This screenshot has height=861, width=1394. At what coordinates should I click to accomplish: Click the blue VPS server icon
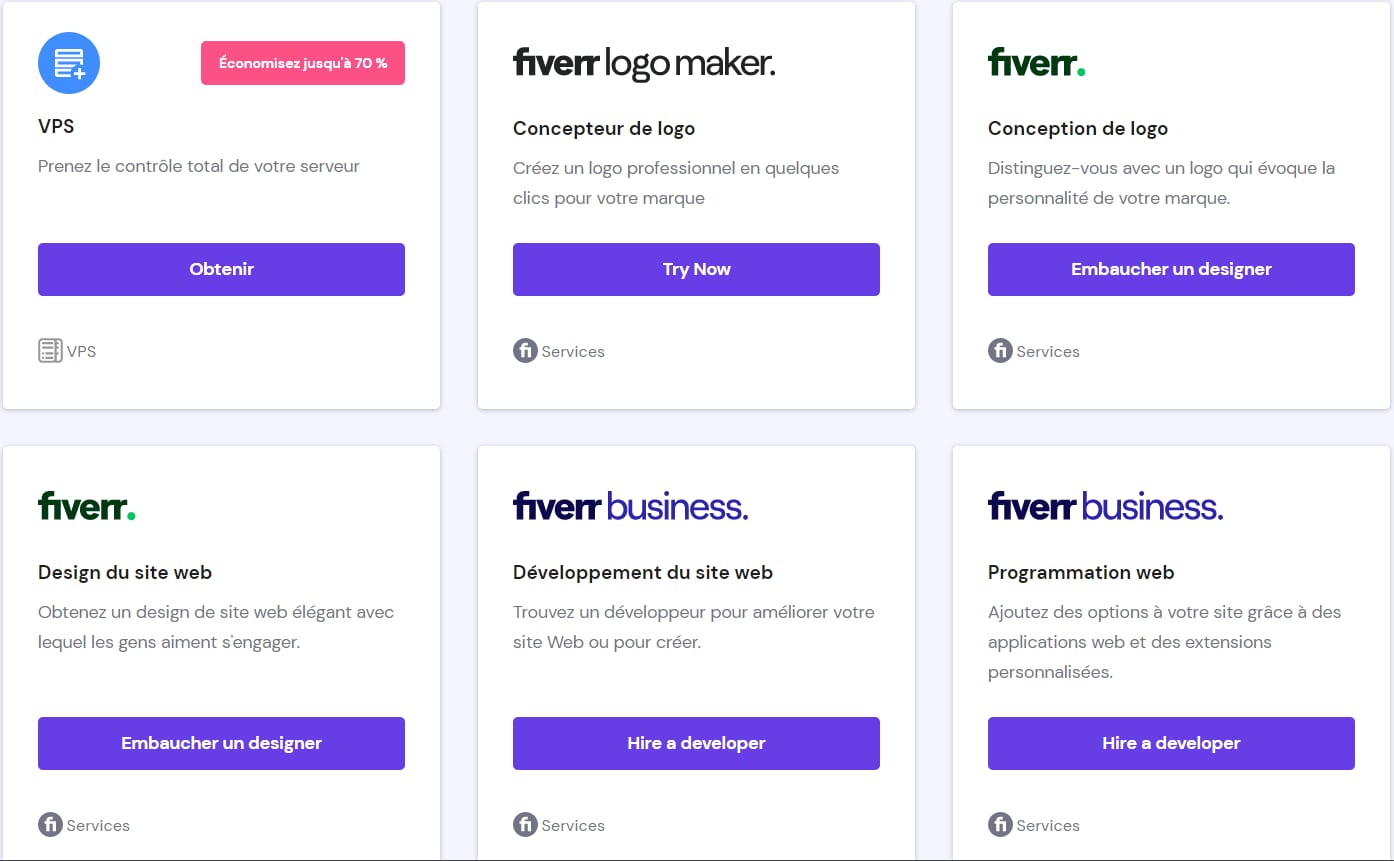69,63
